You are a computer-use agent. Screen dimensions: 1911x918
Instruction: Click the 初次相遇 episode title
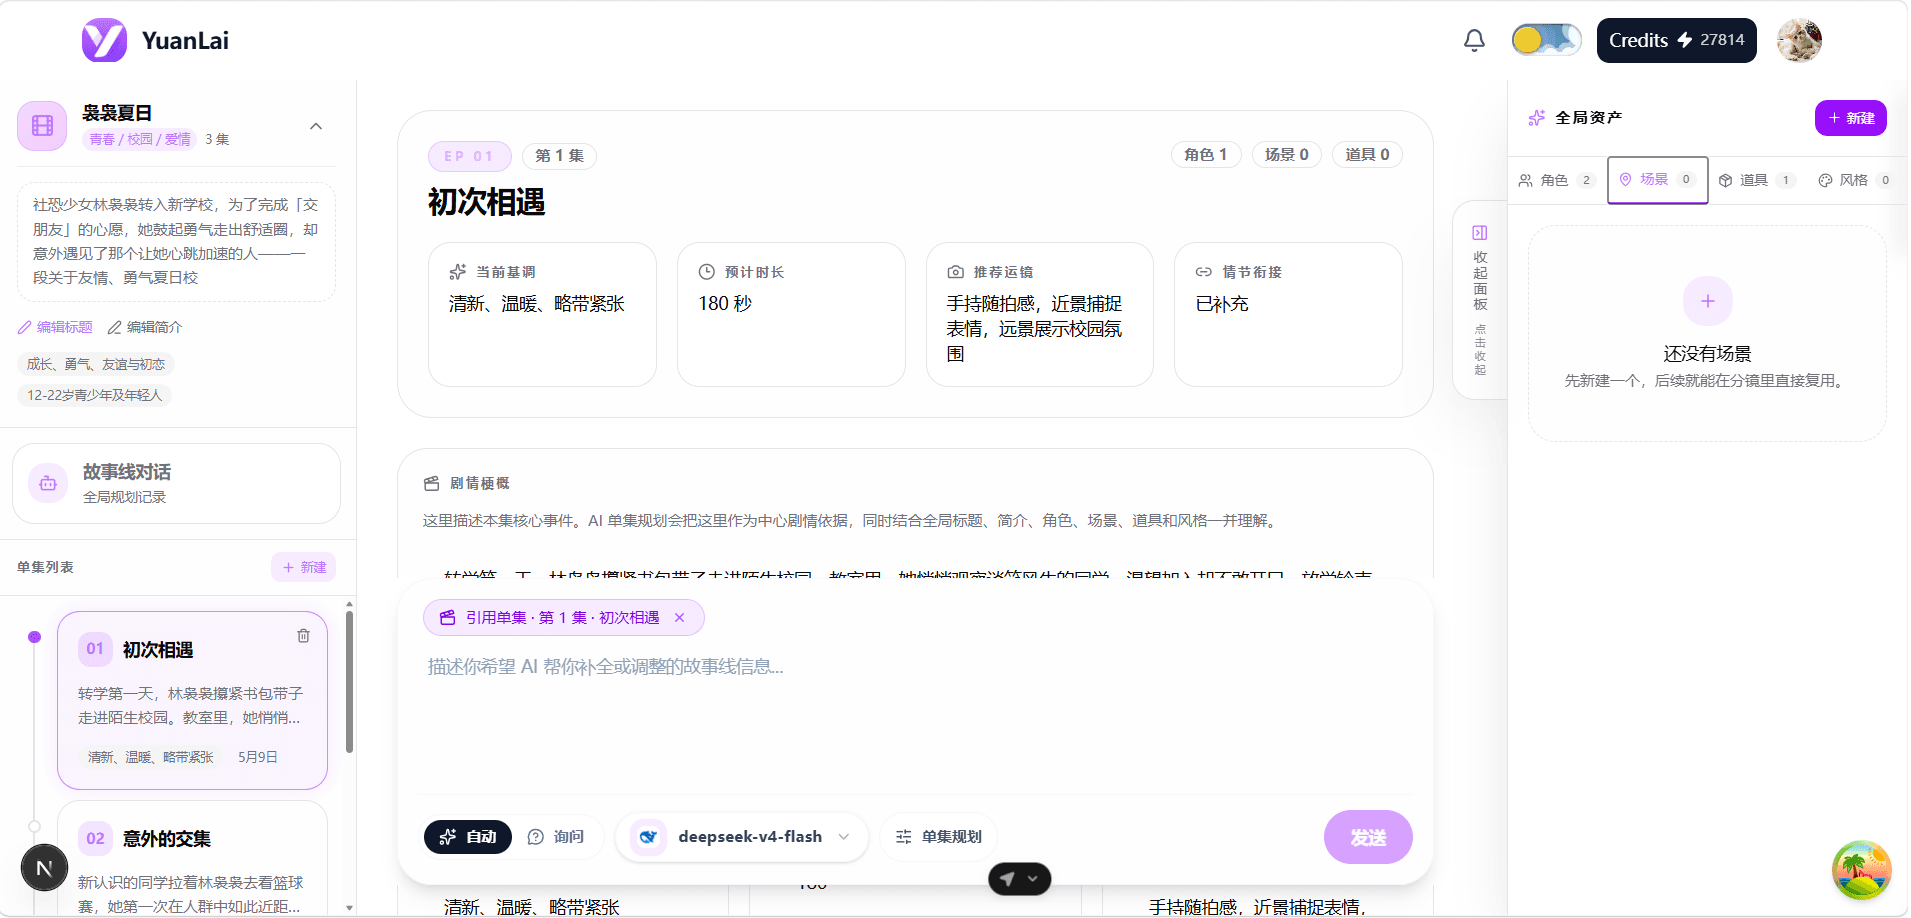(487, 203)
